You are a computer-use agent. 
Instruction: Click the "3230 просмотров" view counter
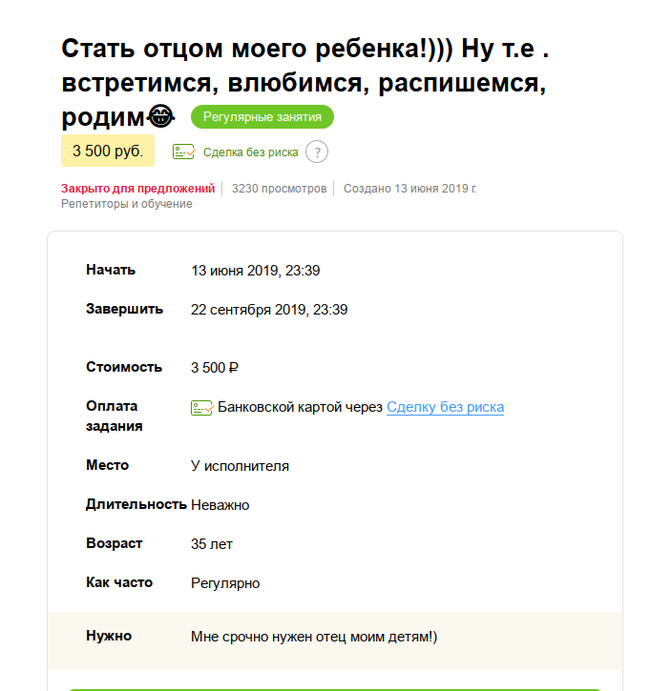[279, 188]
